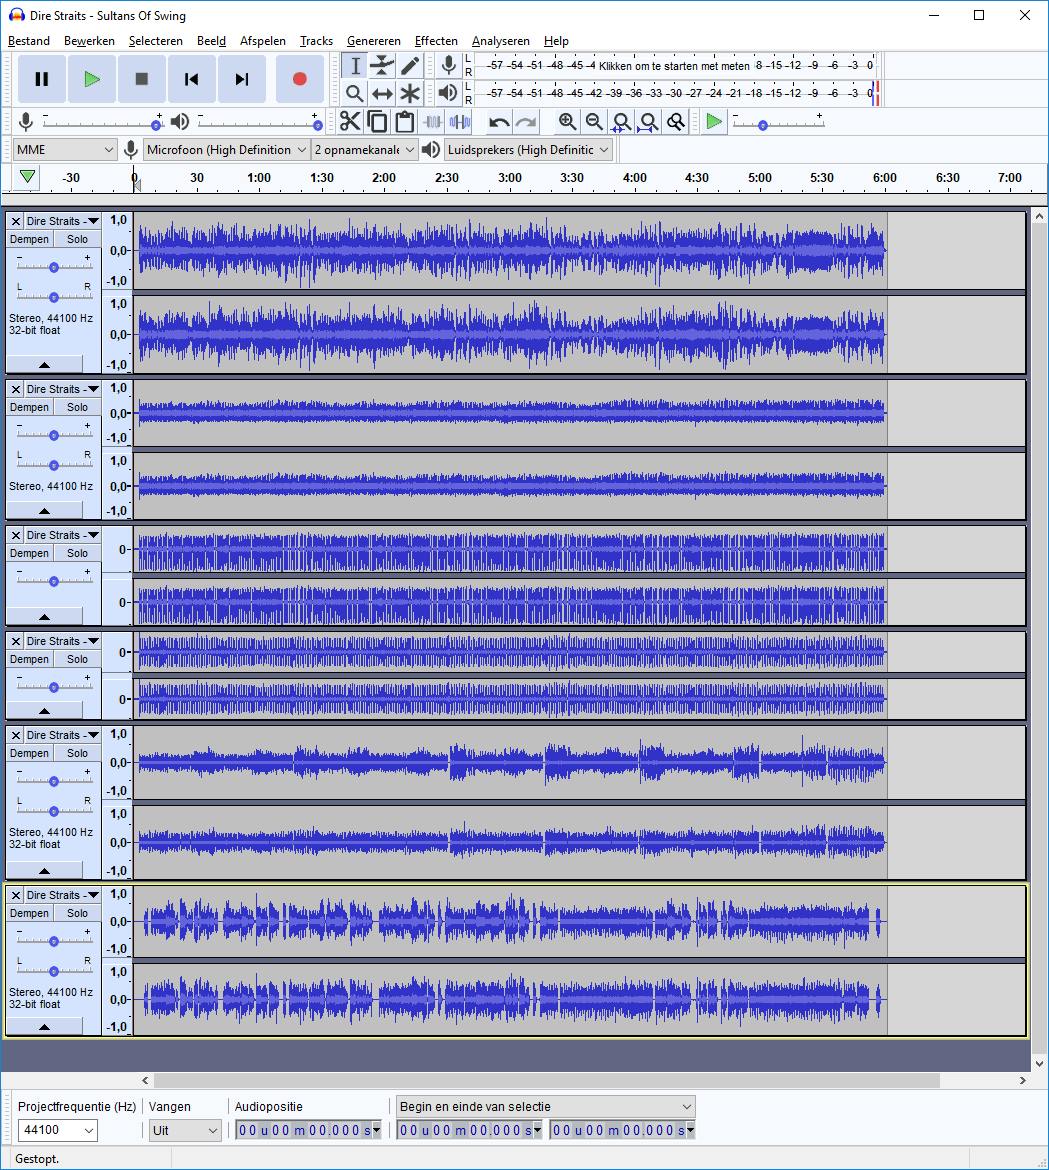Select the draw tool
Screen dimensions: 1049x1170
pos(410,65)
